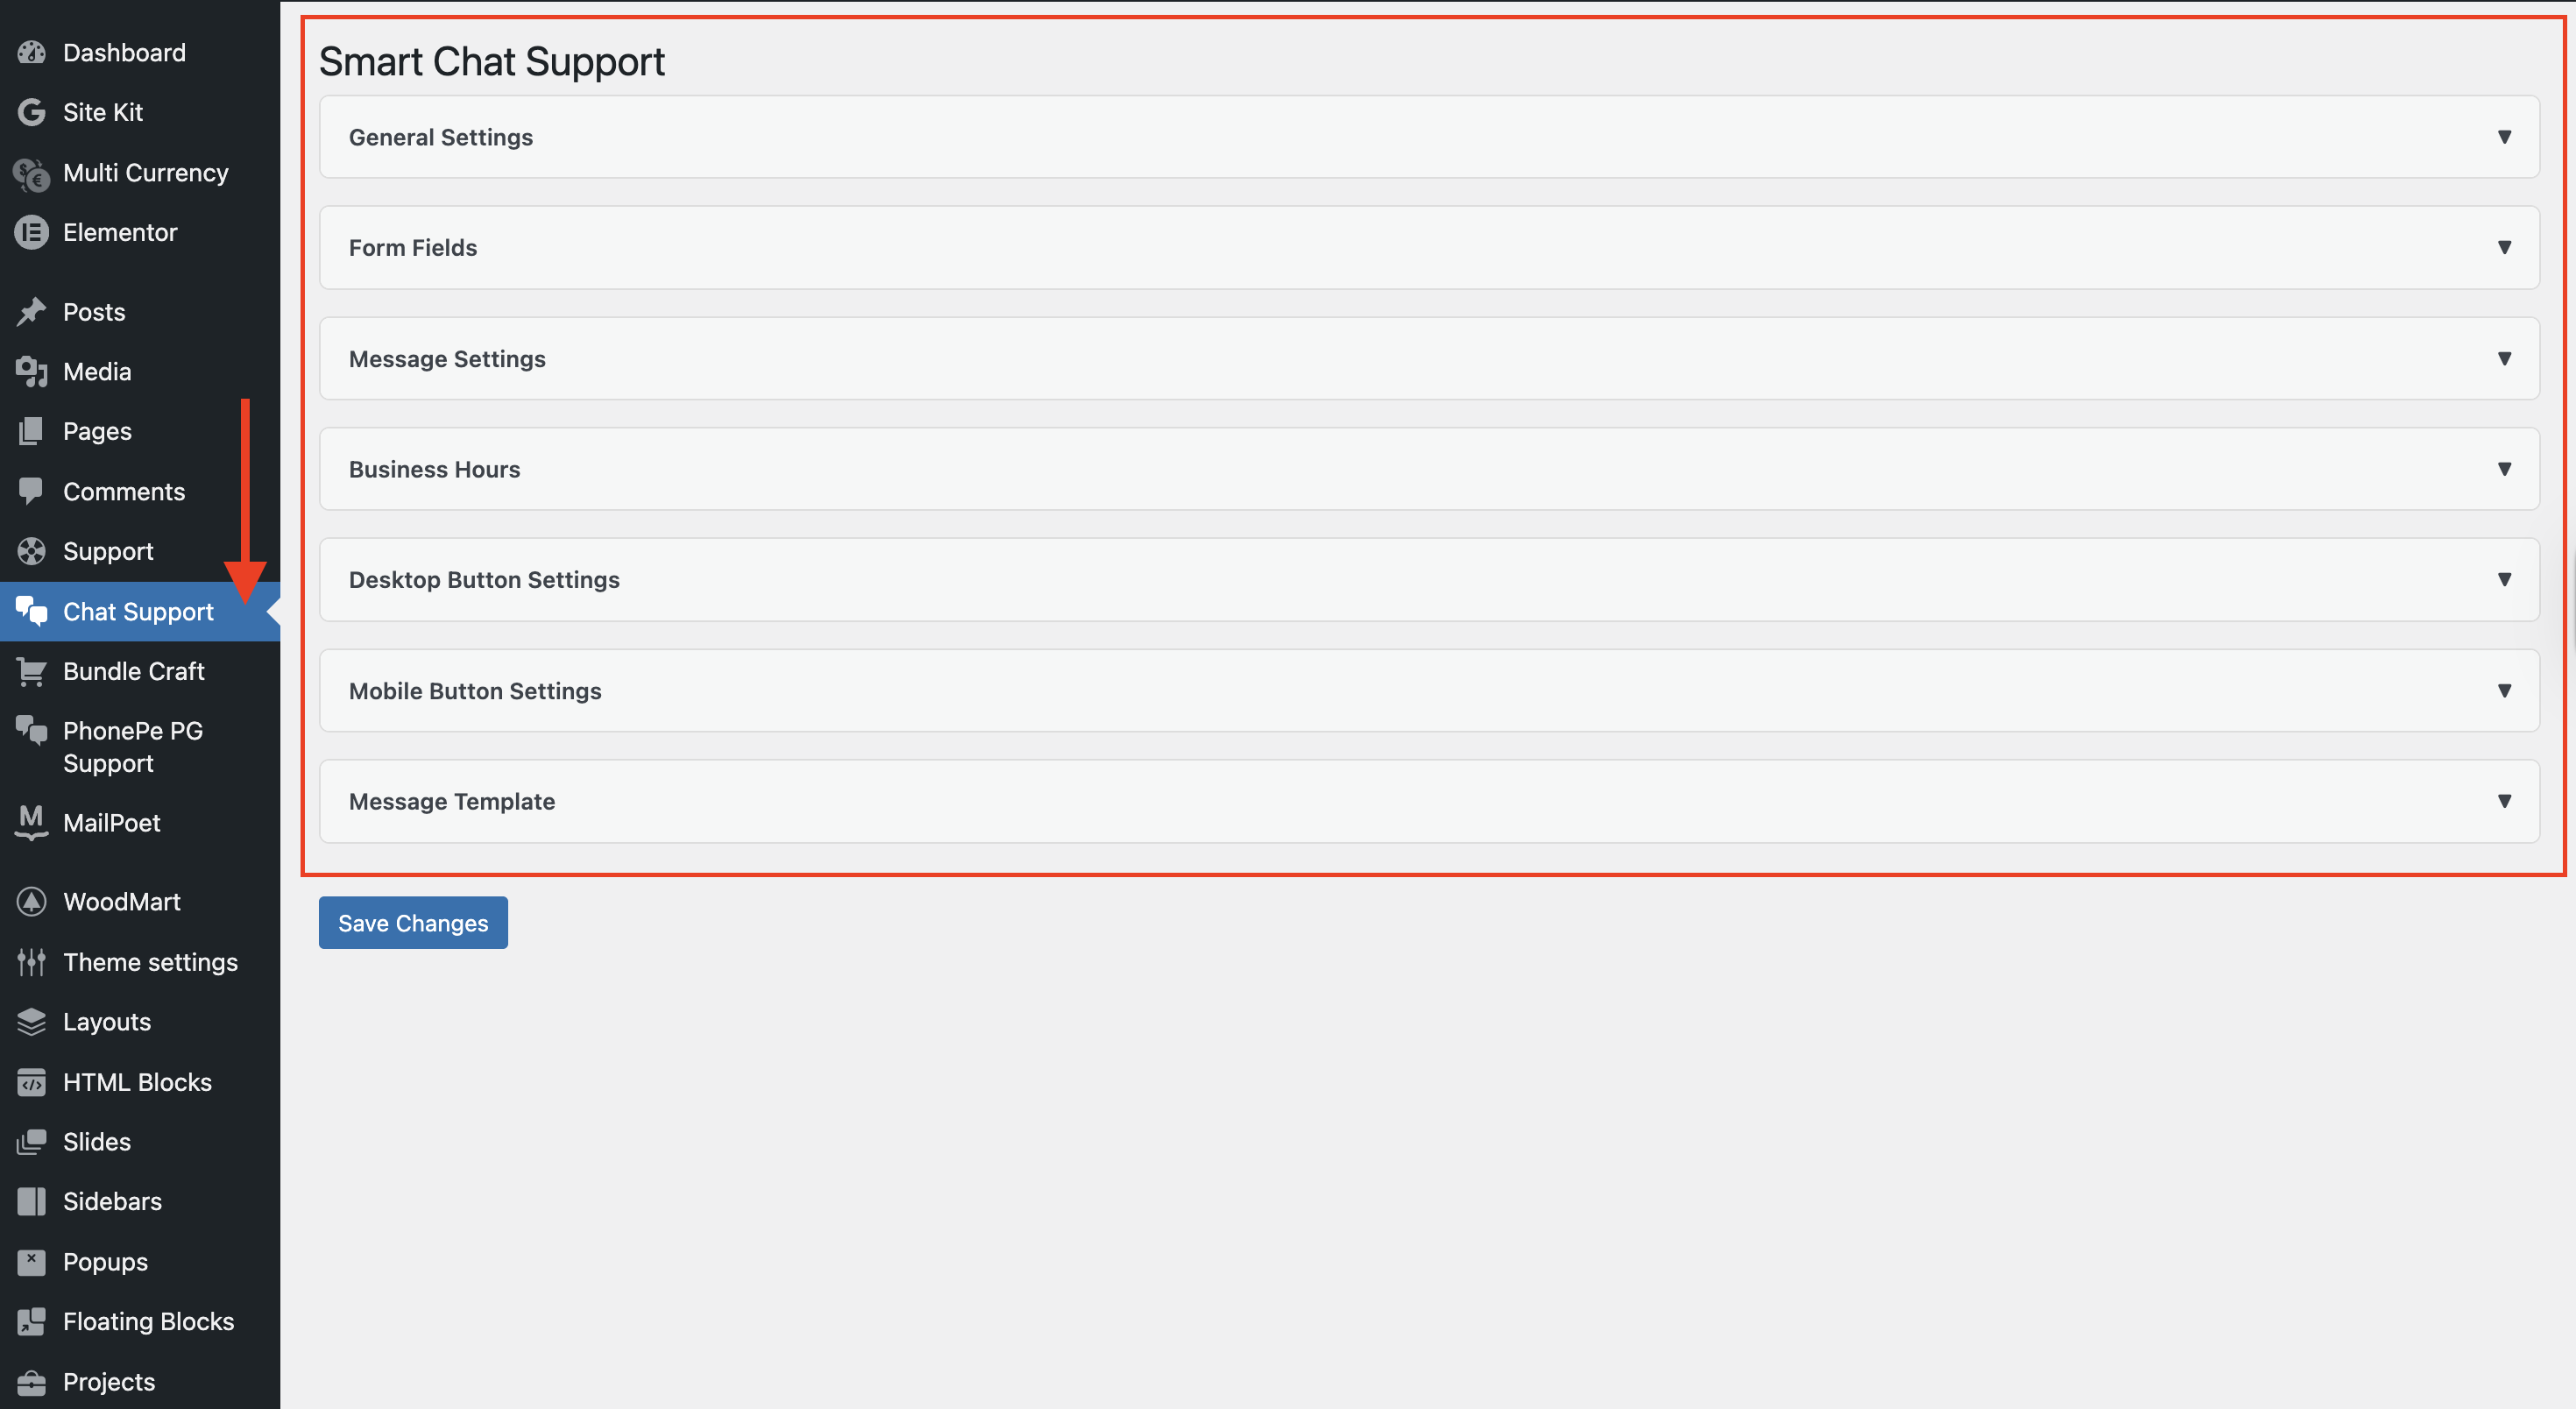The image size is (2576, 1409).
Task: Open the Media library icon
Action: click(31, 371)
